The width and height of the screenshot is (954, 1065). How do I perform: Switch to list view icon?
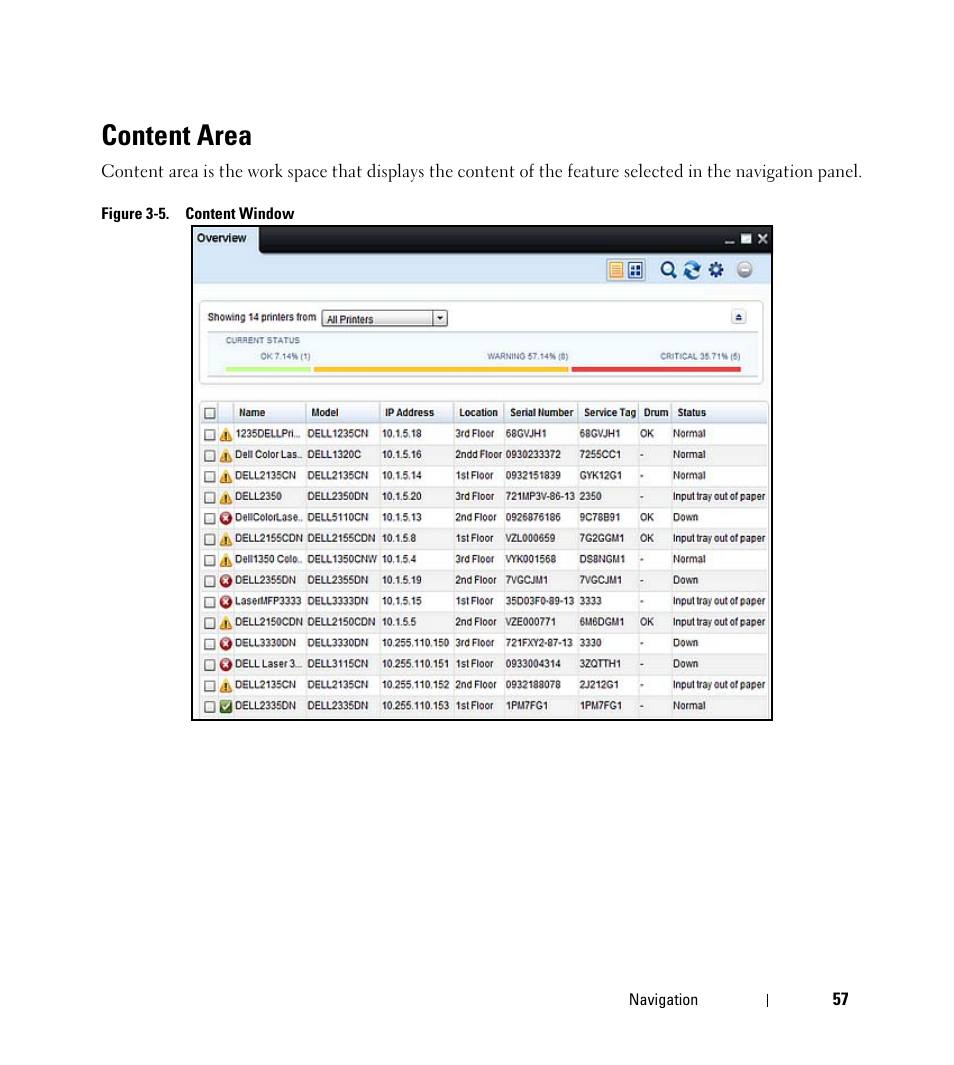(x=616, y=270)
